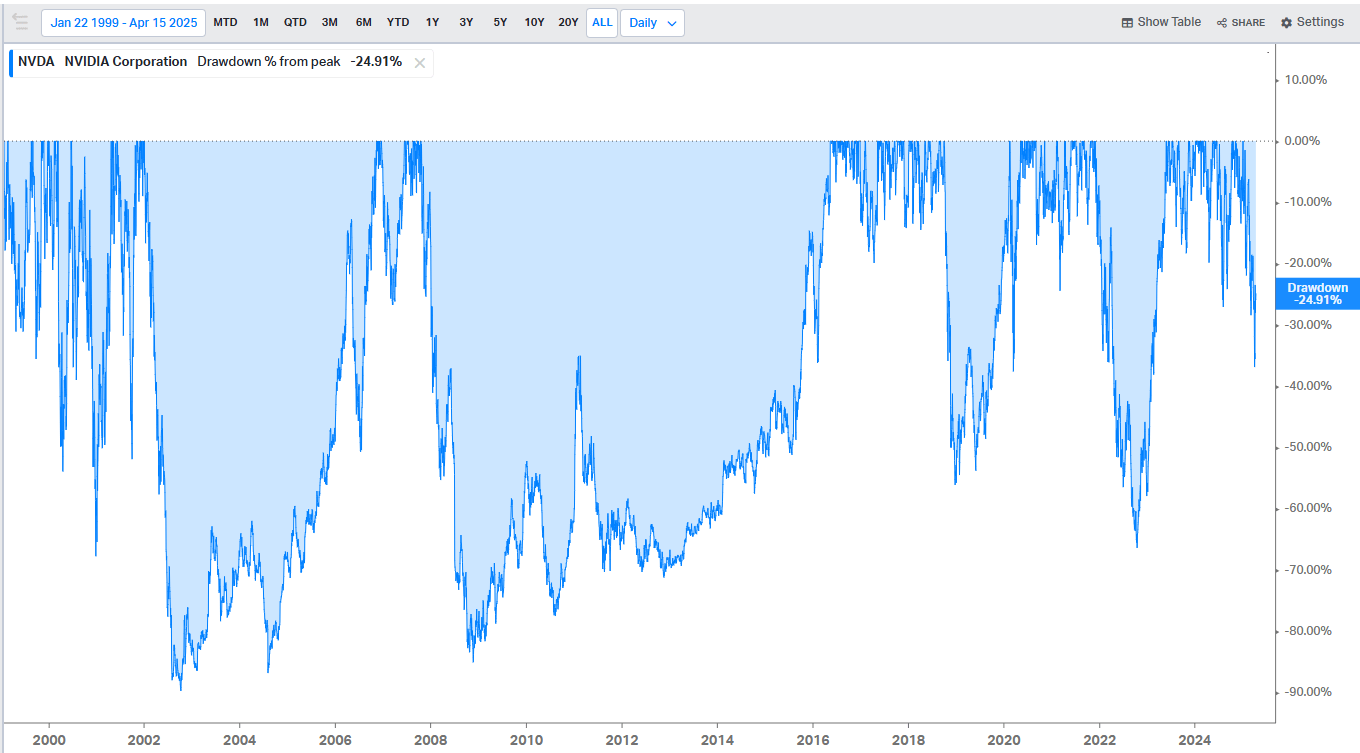Collapse the left sidebar panel
The width and height of the screenshot is (1360, 753).
(x=19, y=21)
